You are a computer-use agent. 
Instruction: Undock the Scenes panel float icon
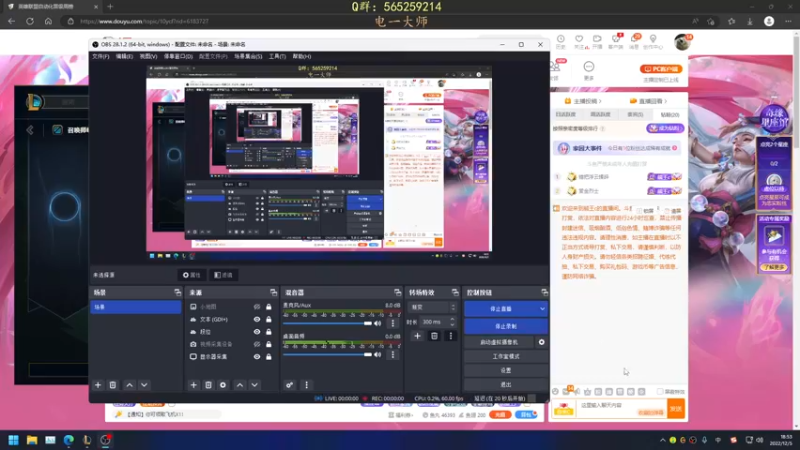178,292
